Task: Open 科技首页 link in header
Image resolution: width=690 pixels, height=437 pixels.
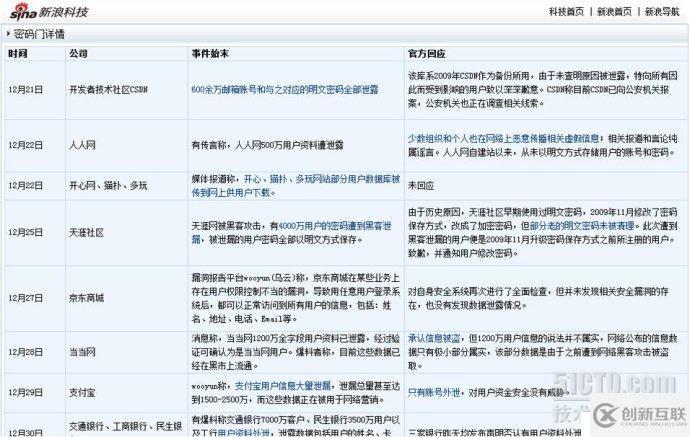Action: click(566, 12)
